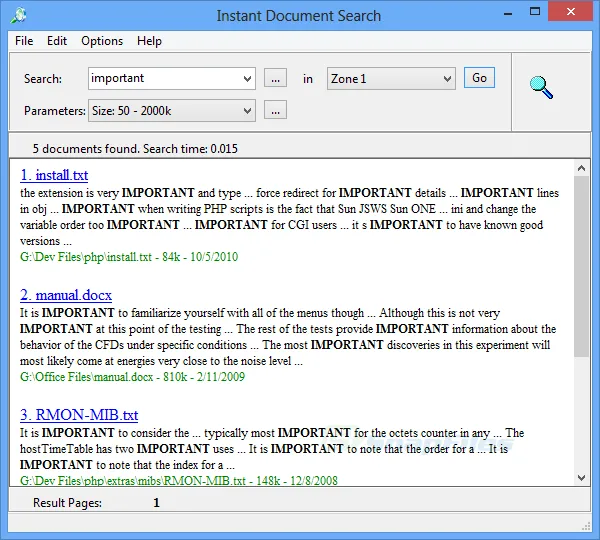Expand the Zone 1 dropdown

click(x=391, y=79)
